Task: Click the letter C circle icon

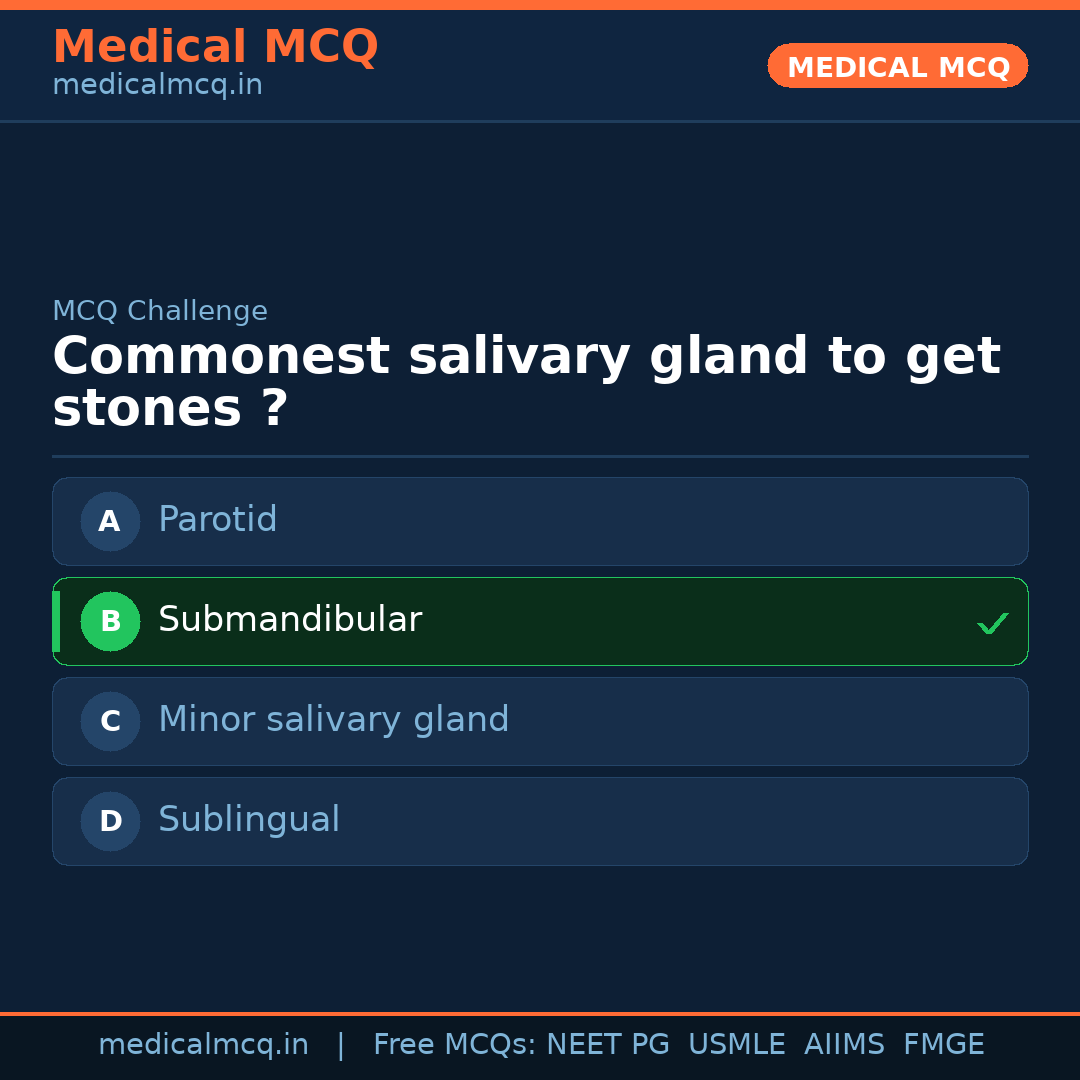Action: coord(110,721)
